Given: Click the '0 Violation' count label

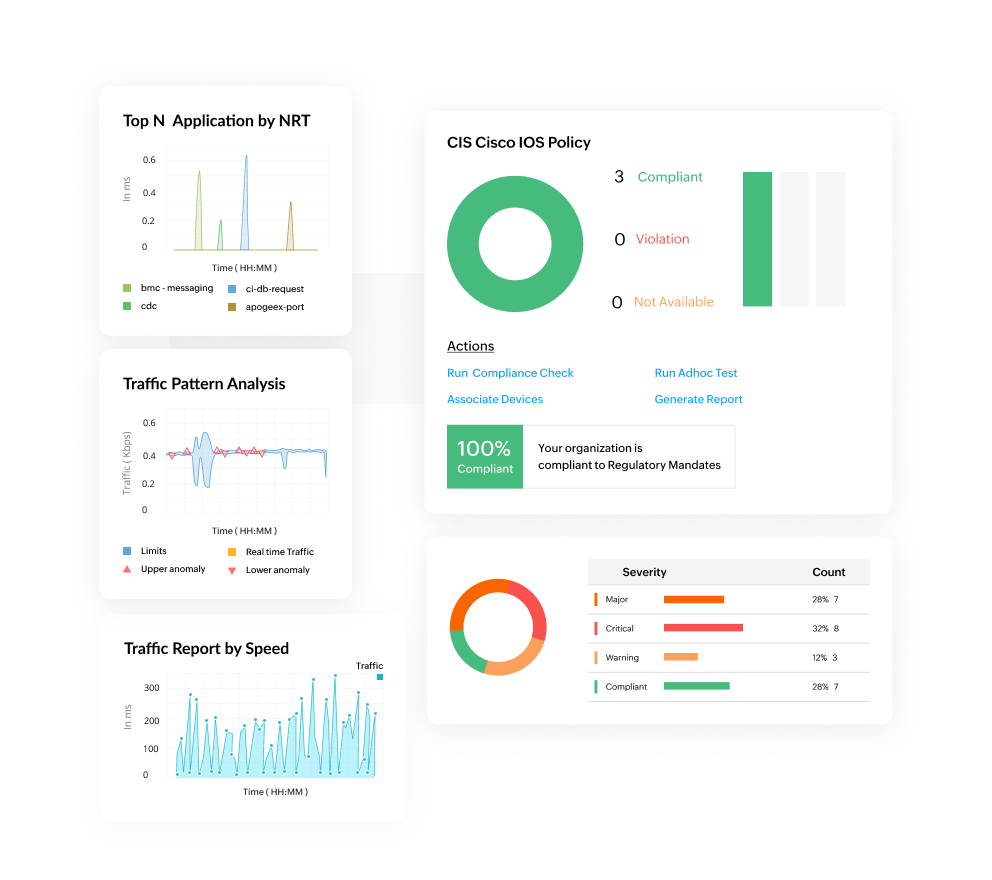Looking at the screenshot, I should click(x=652, y=239).
